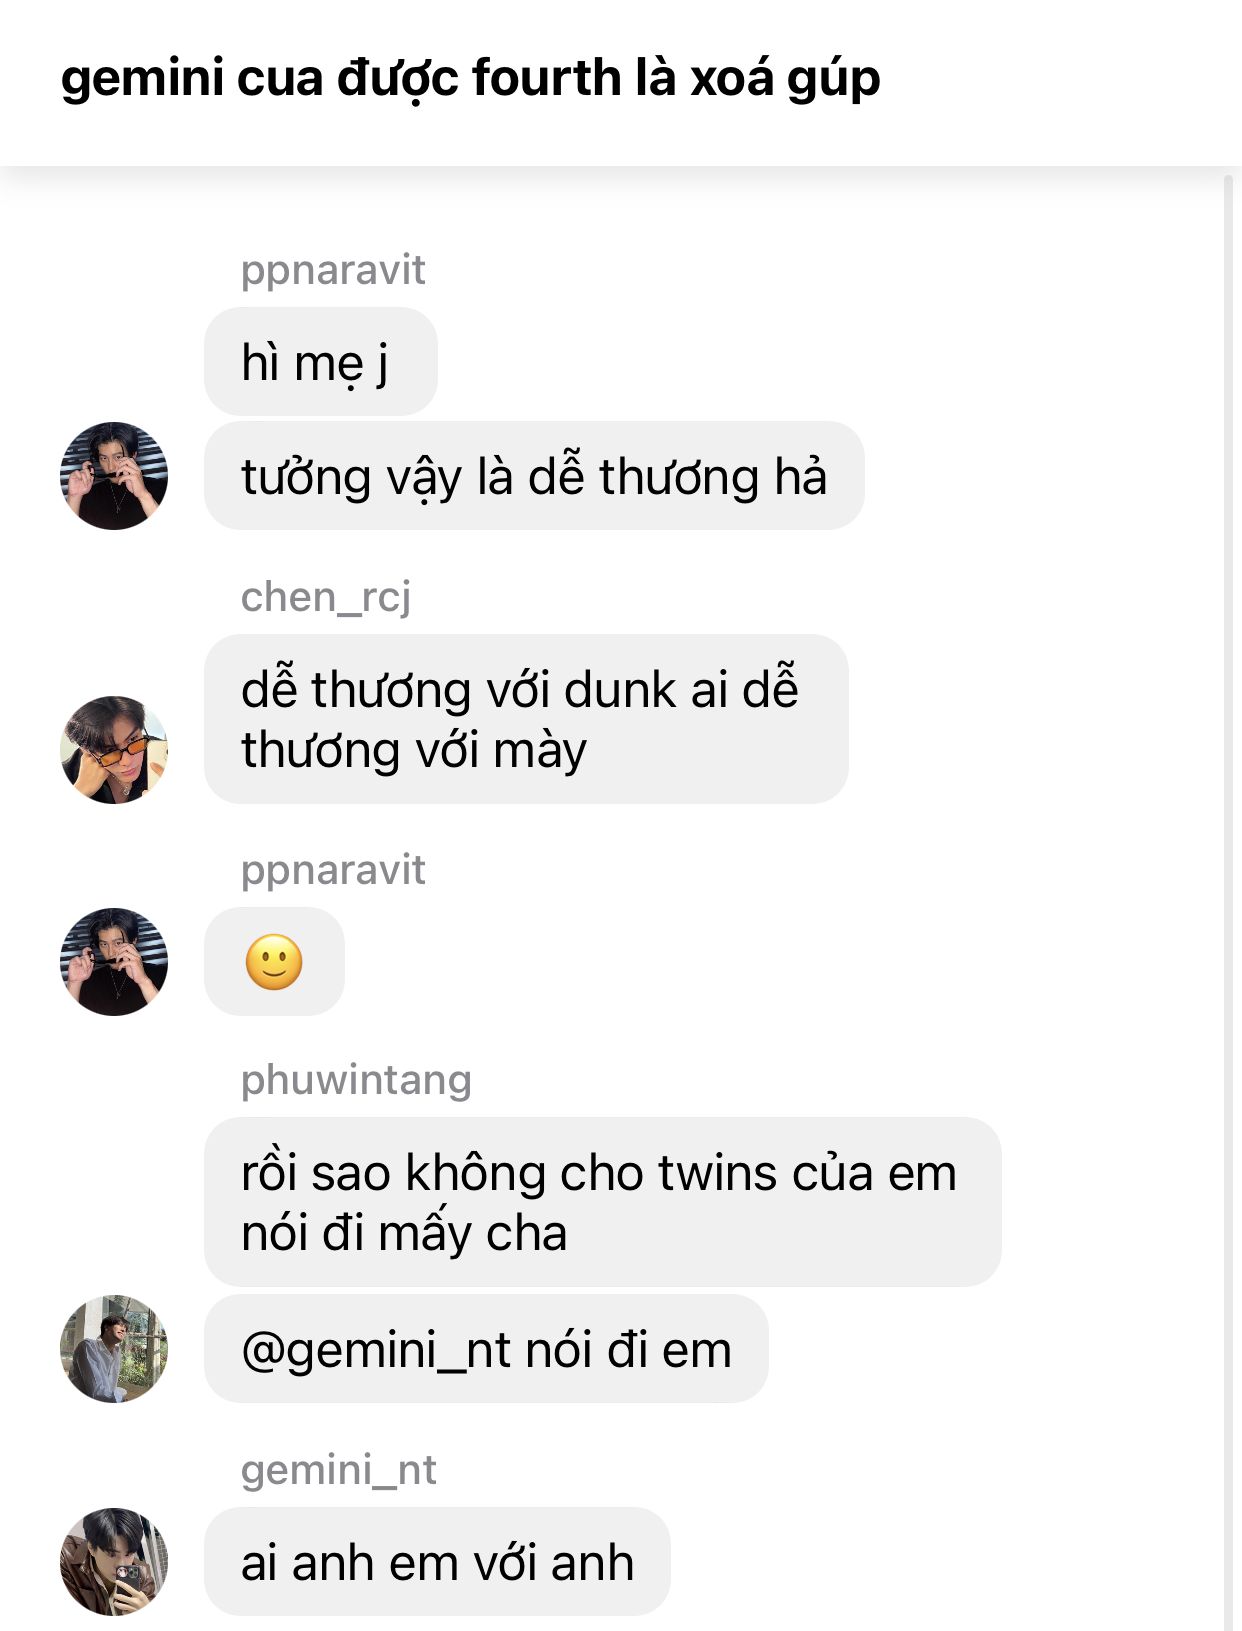Image resolution: width=1242 pixels, height=1631 pixels.
Task: Select the "ai anh em với anh" message
Action: tap(437, 1562)
